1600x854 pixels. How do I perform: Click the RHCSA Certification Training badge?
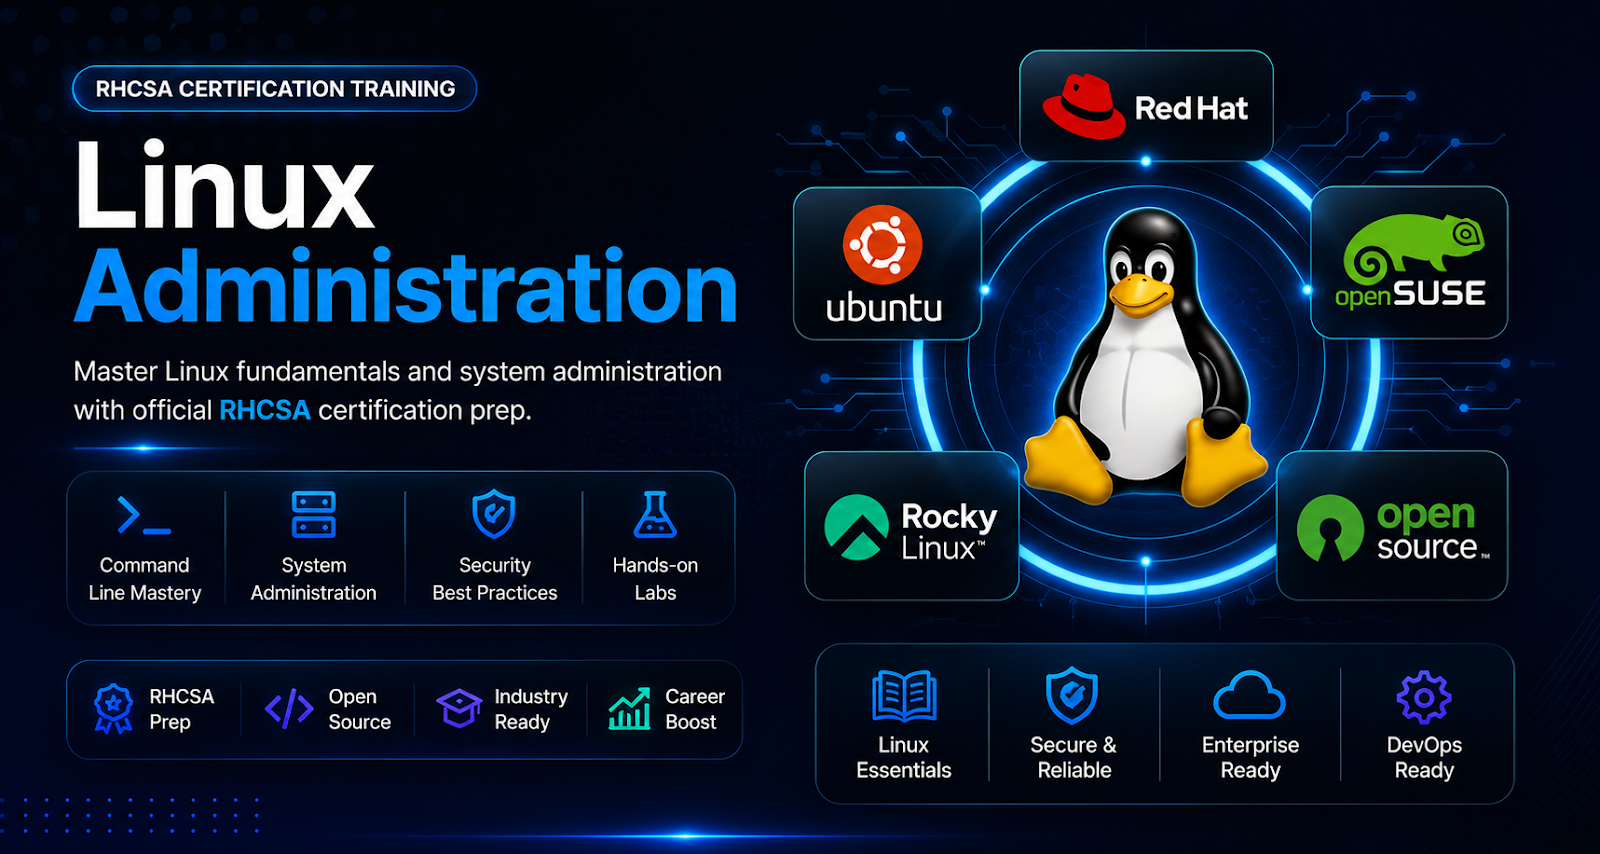click(x=275, y=89)
